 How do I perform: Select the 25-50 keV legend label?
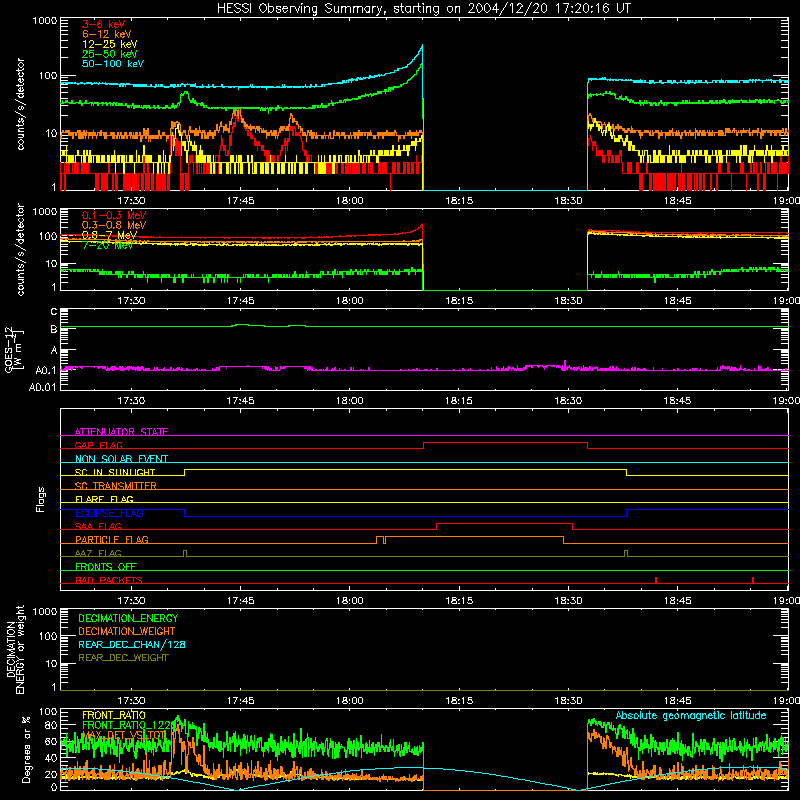pos(110,54)
